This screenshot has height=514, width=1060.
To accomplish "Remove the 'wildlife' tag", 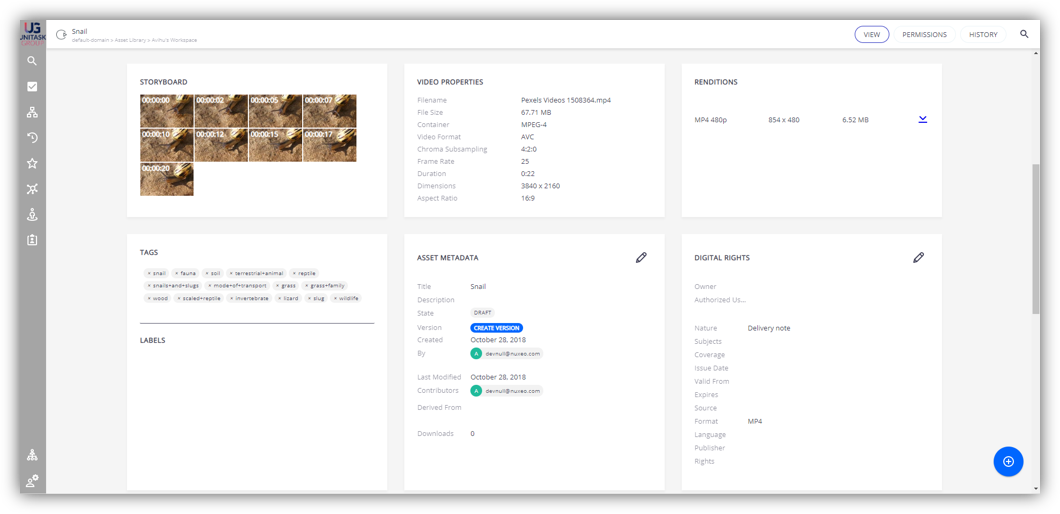I will click(x=334, y=298).
